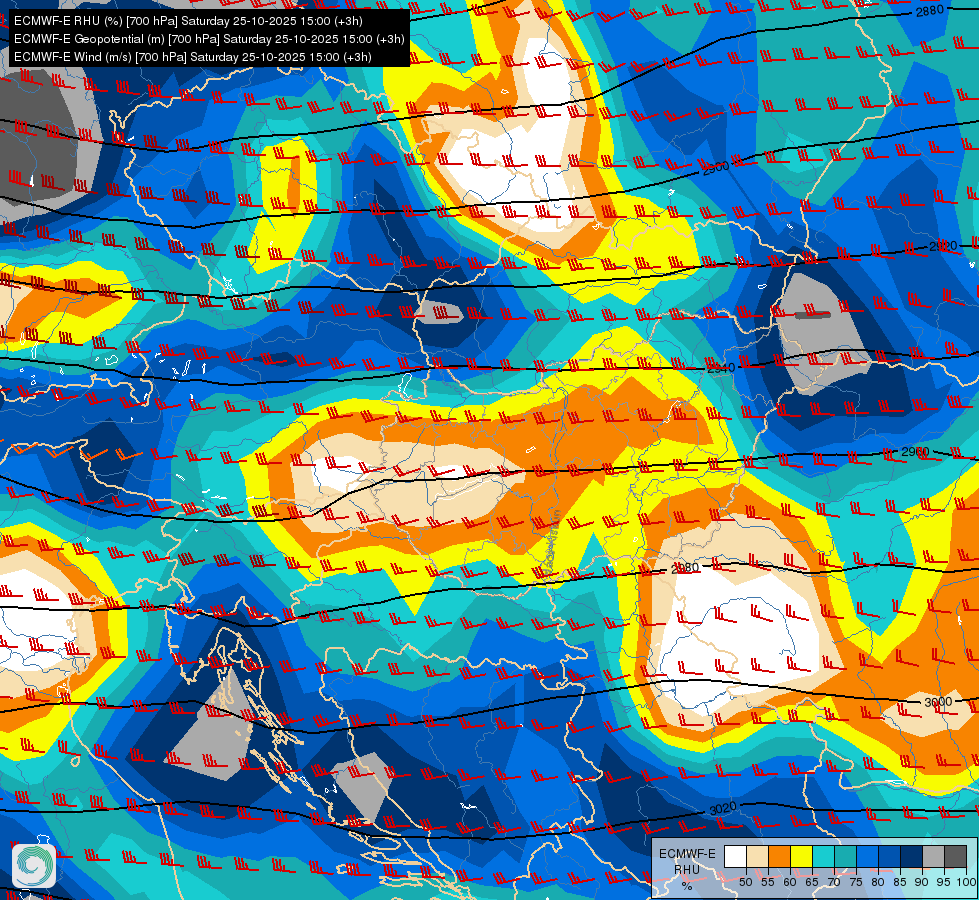Select the beige 50-55% legend swatch

[x=757, y=856]
